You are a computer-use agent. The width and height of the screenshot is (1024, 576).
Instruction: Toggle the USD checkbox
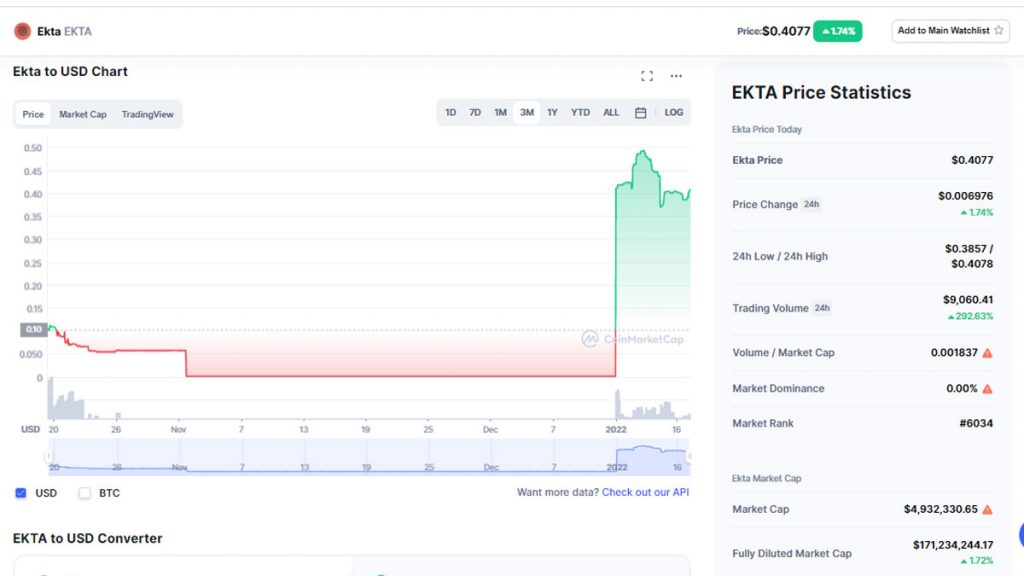tap(21, 493)
